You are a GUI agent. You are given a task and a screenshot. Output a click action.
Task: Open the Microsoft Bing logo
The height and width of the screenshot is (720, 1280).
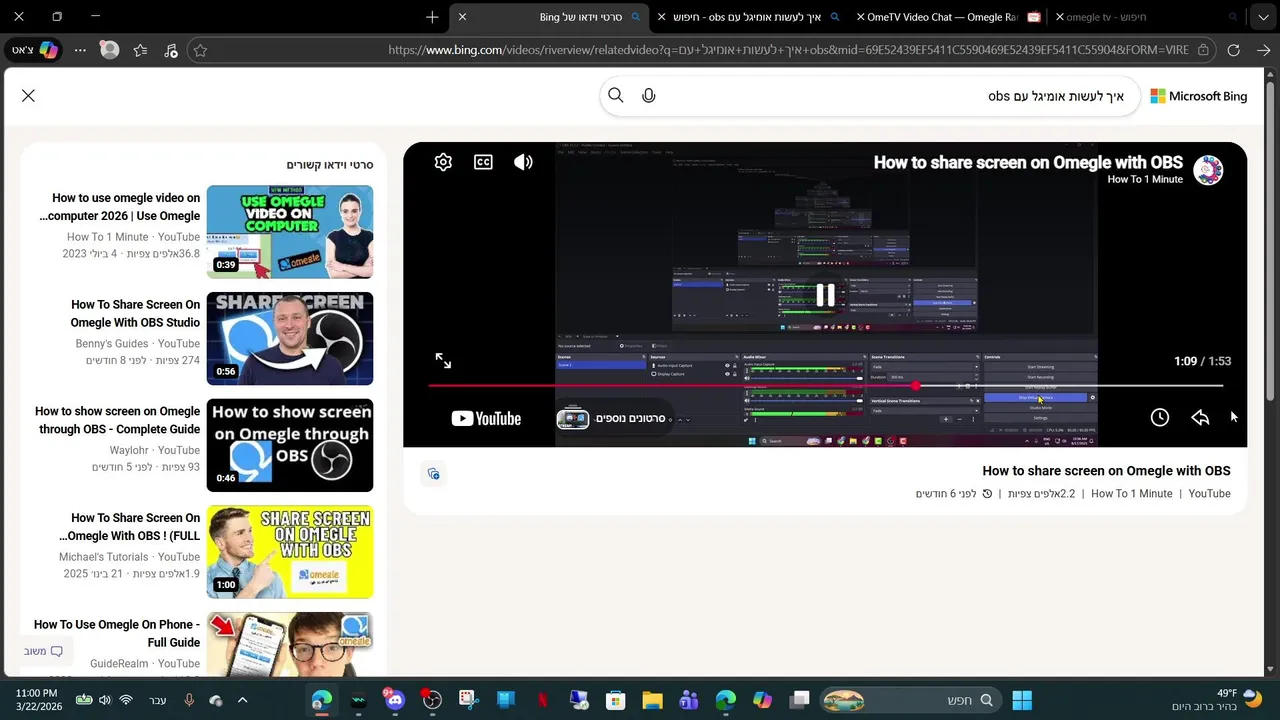coord(1199,96)
